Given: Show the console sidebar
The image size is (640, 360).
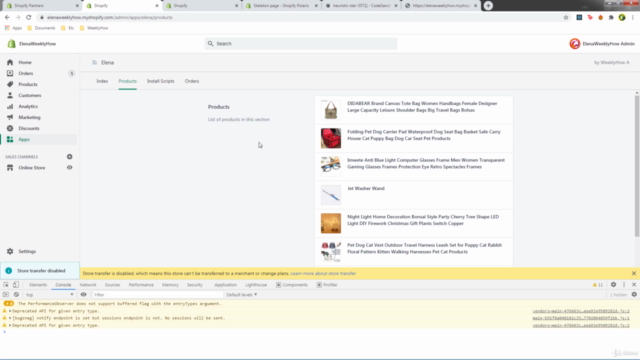Looking at the screenshot, I should click(6, 295).
